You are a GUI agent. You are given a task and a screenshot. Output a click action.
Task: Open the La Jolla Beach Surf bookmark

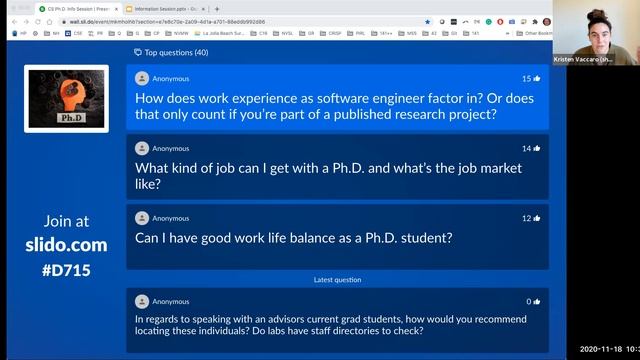click(x=220, y=33)
